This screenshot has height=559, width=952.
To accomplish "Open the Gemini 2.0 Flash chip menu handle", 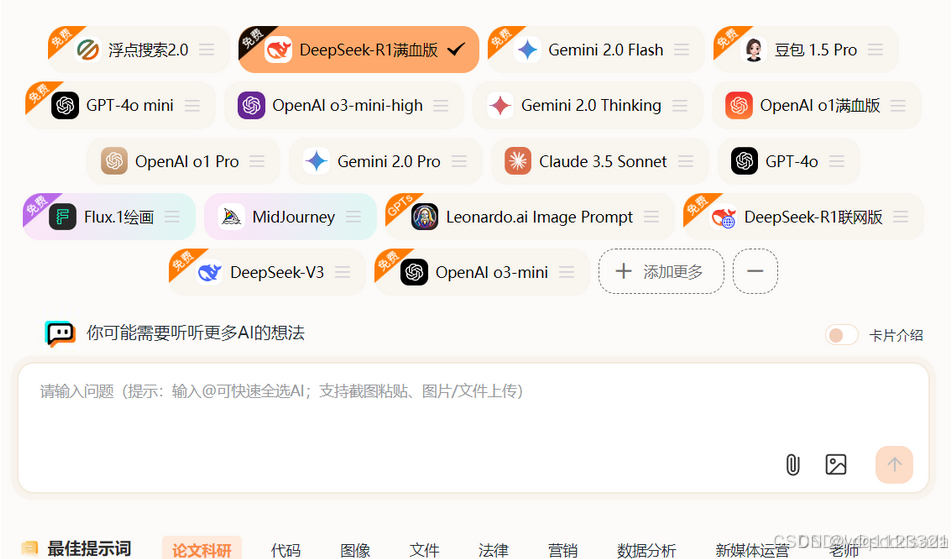I will [681, 50].
